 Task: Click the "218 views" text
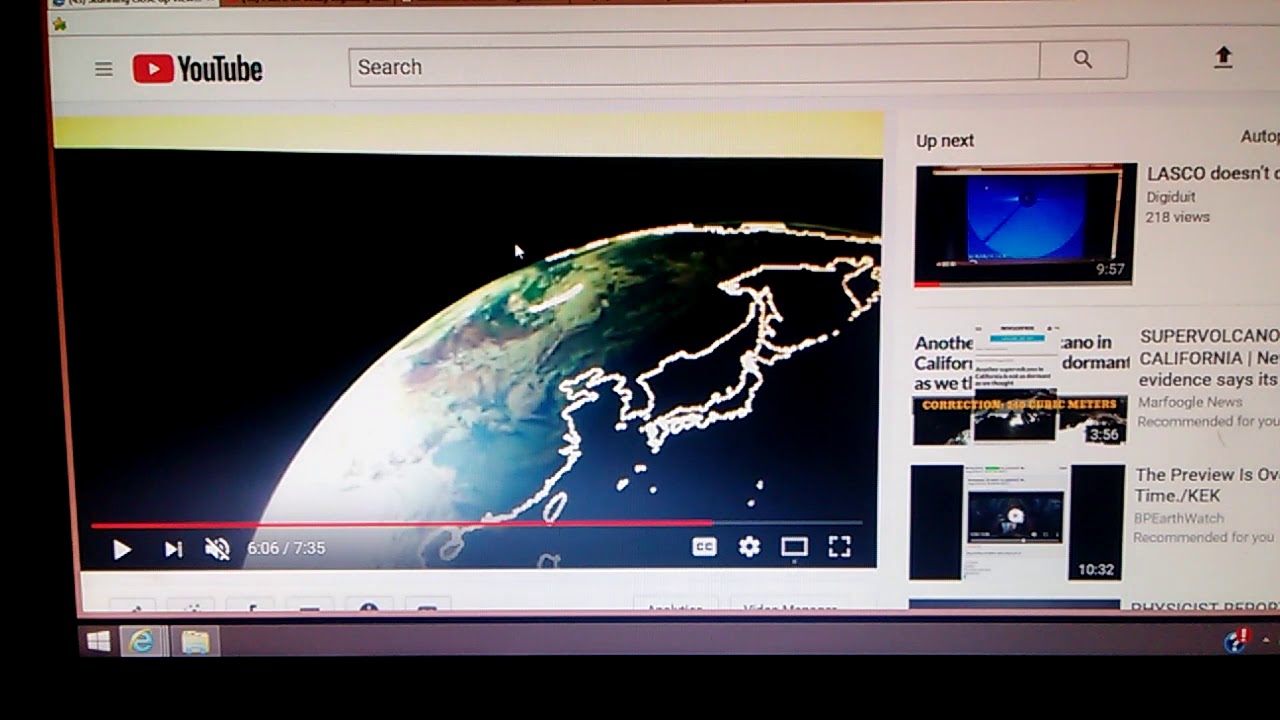click(x=1177, y=217)
